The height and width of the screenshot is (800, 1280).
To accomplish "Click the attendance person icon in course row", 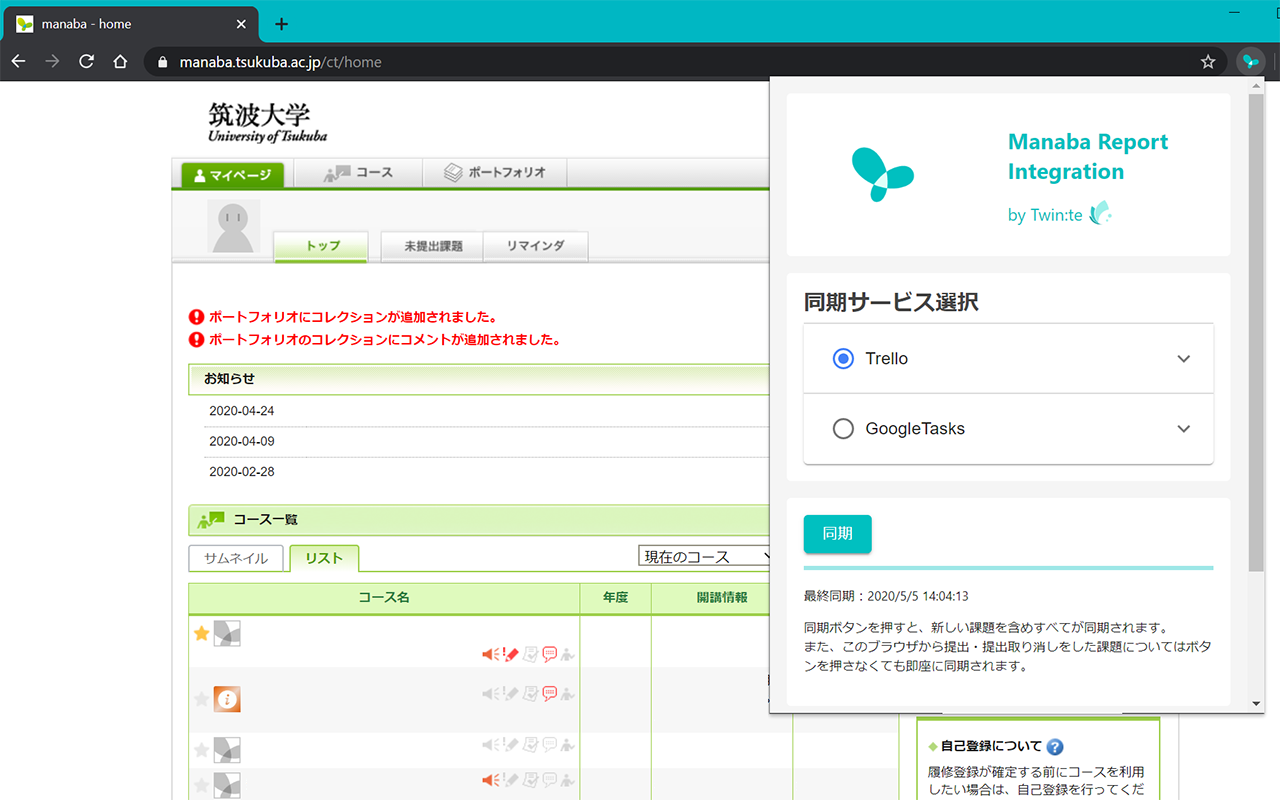I will click(x=567, y=655).
